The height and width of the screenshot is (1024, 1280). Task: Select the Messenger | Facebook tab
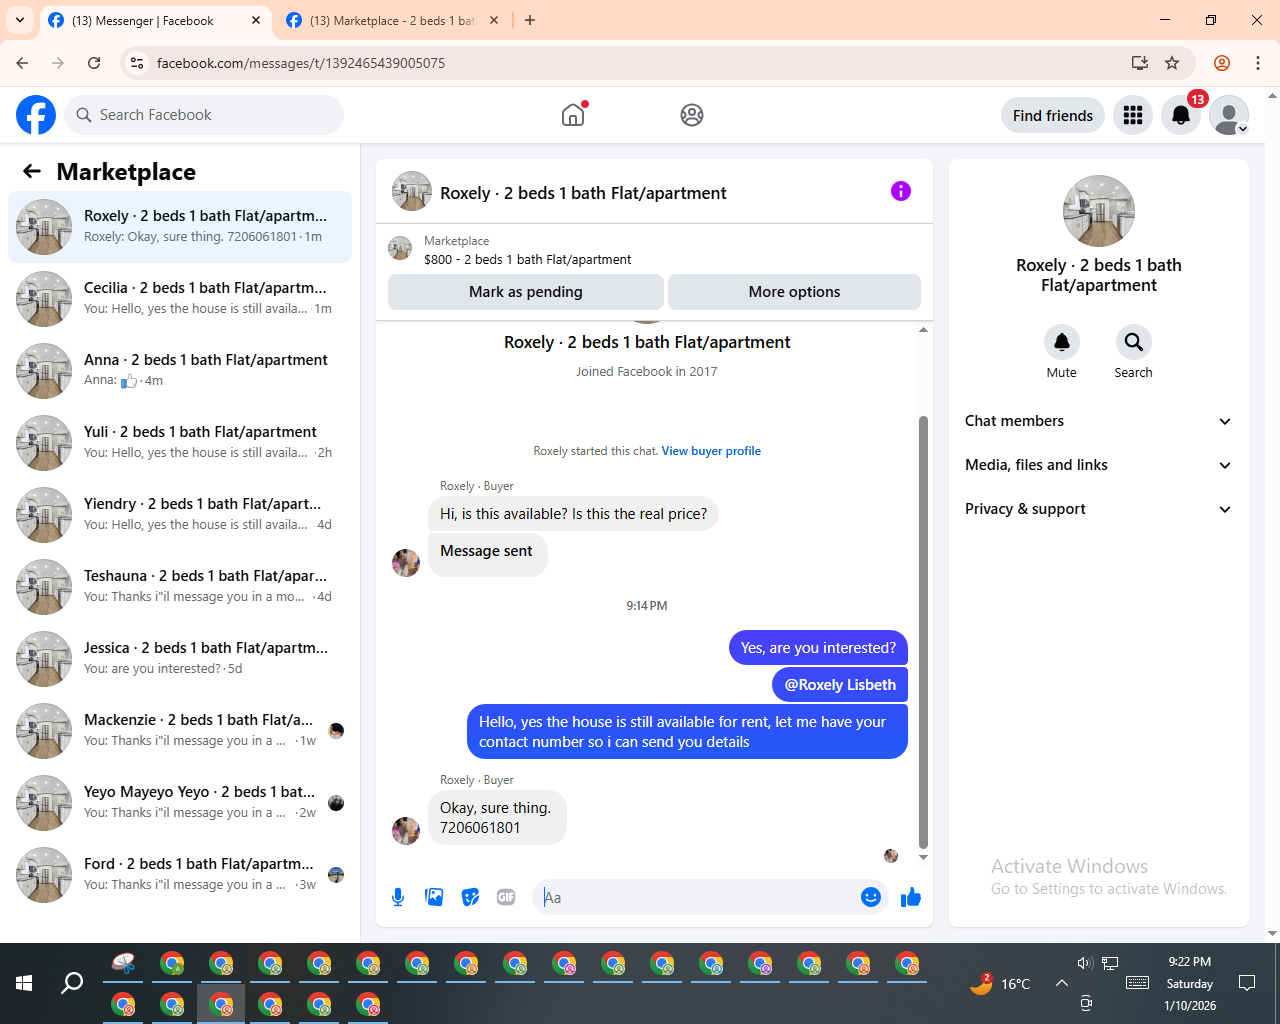coord(156,20)
